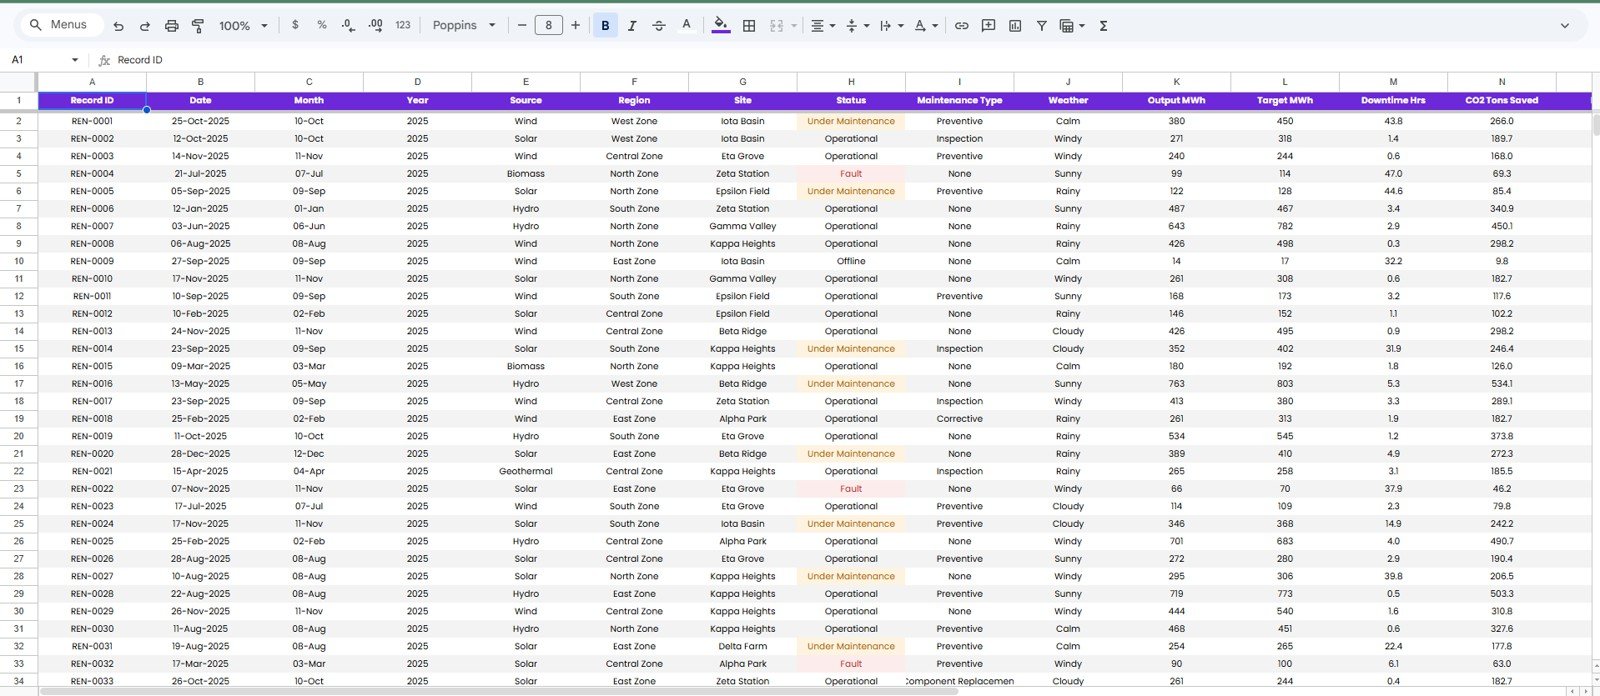This screenshot has width=1600, height=696.
Task: Click the Functions sigma icon
Action: pos(1103,26)
